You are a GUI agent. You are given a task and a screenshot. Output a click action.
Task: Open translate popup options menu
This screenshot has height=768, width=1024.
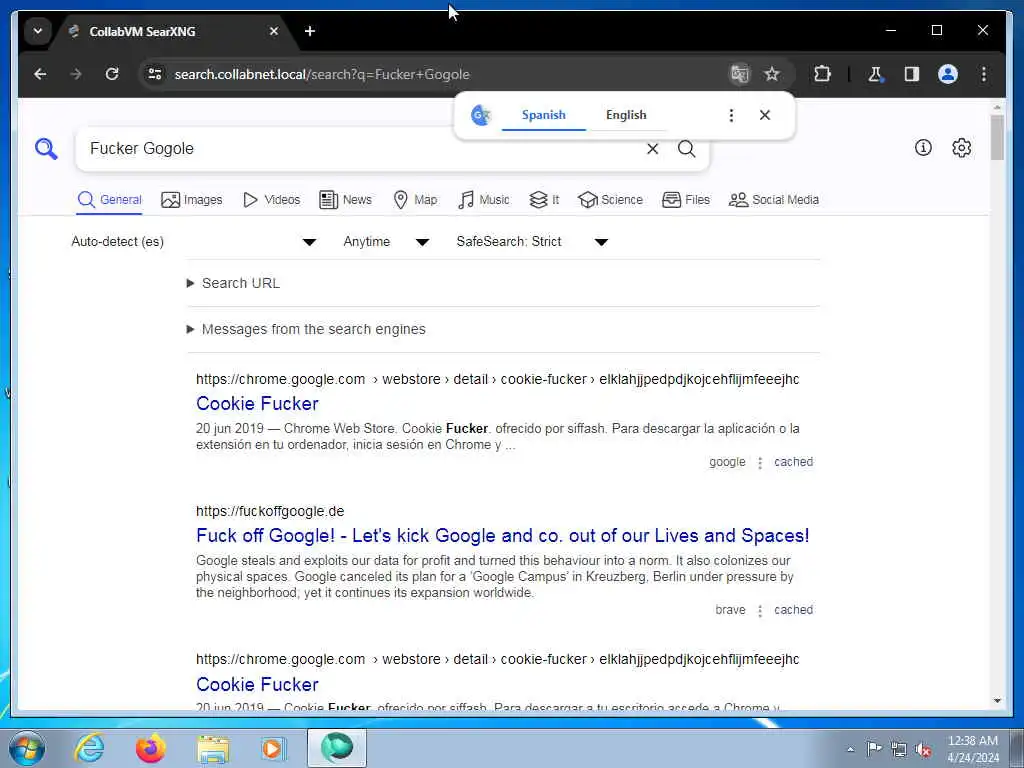(731, 115)
